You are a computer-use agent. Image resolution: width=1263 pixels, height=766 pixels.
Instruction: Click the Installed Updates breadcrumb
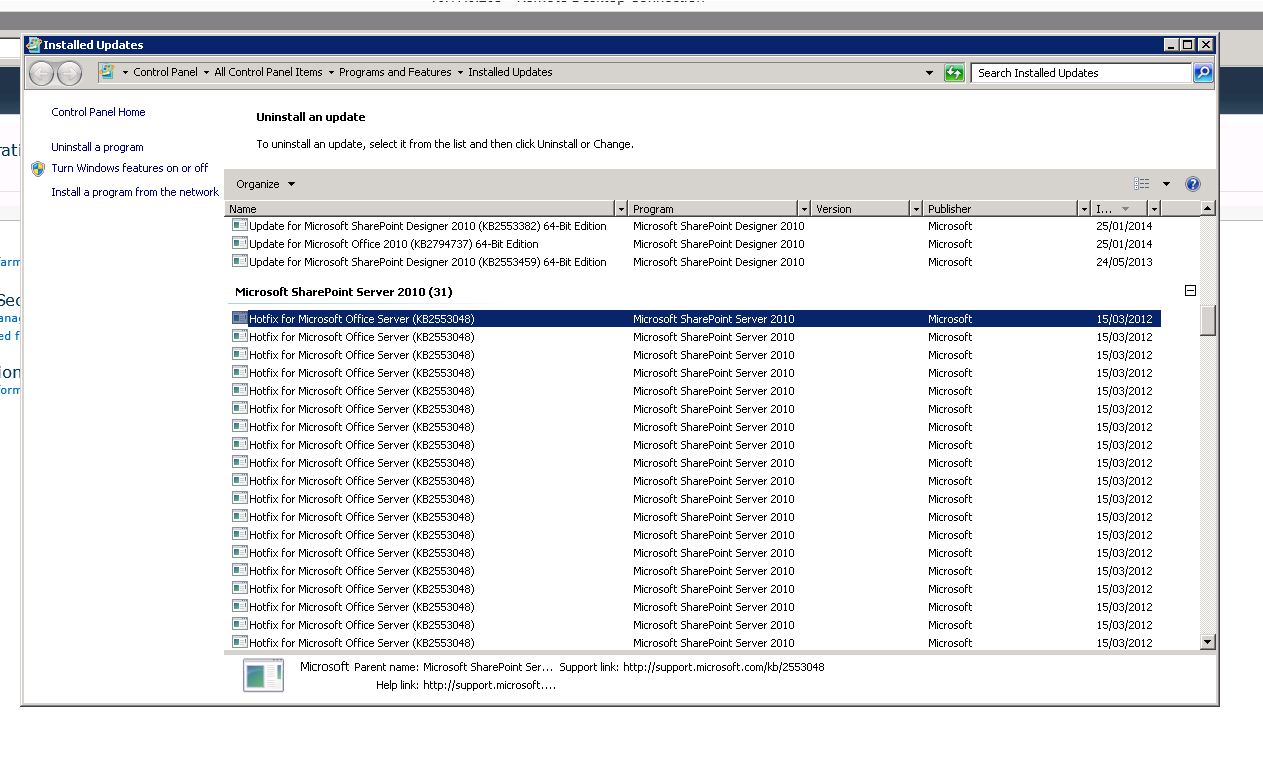[x=510, y=72]
